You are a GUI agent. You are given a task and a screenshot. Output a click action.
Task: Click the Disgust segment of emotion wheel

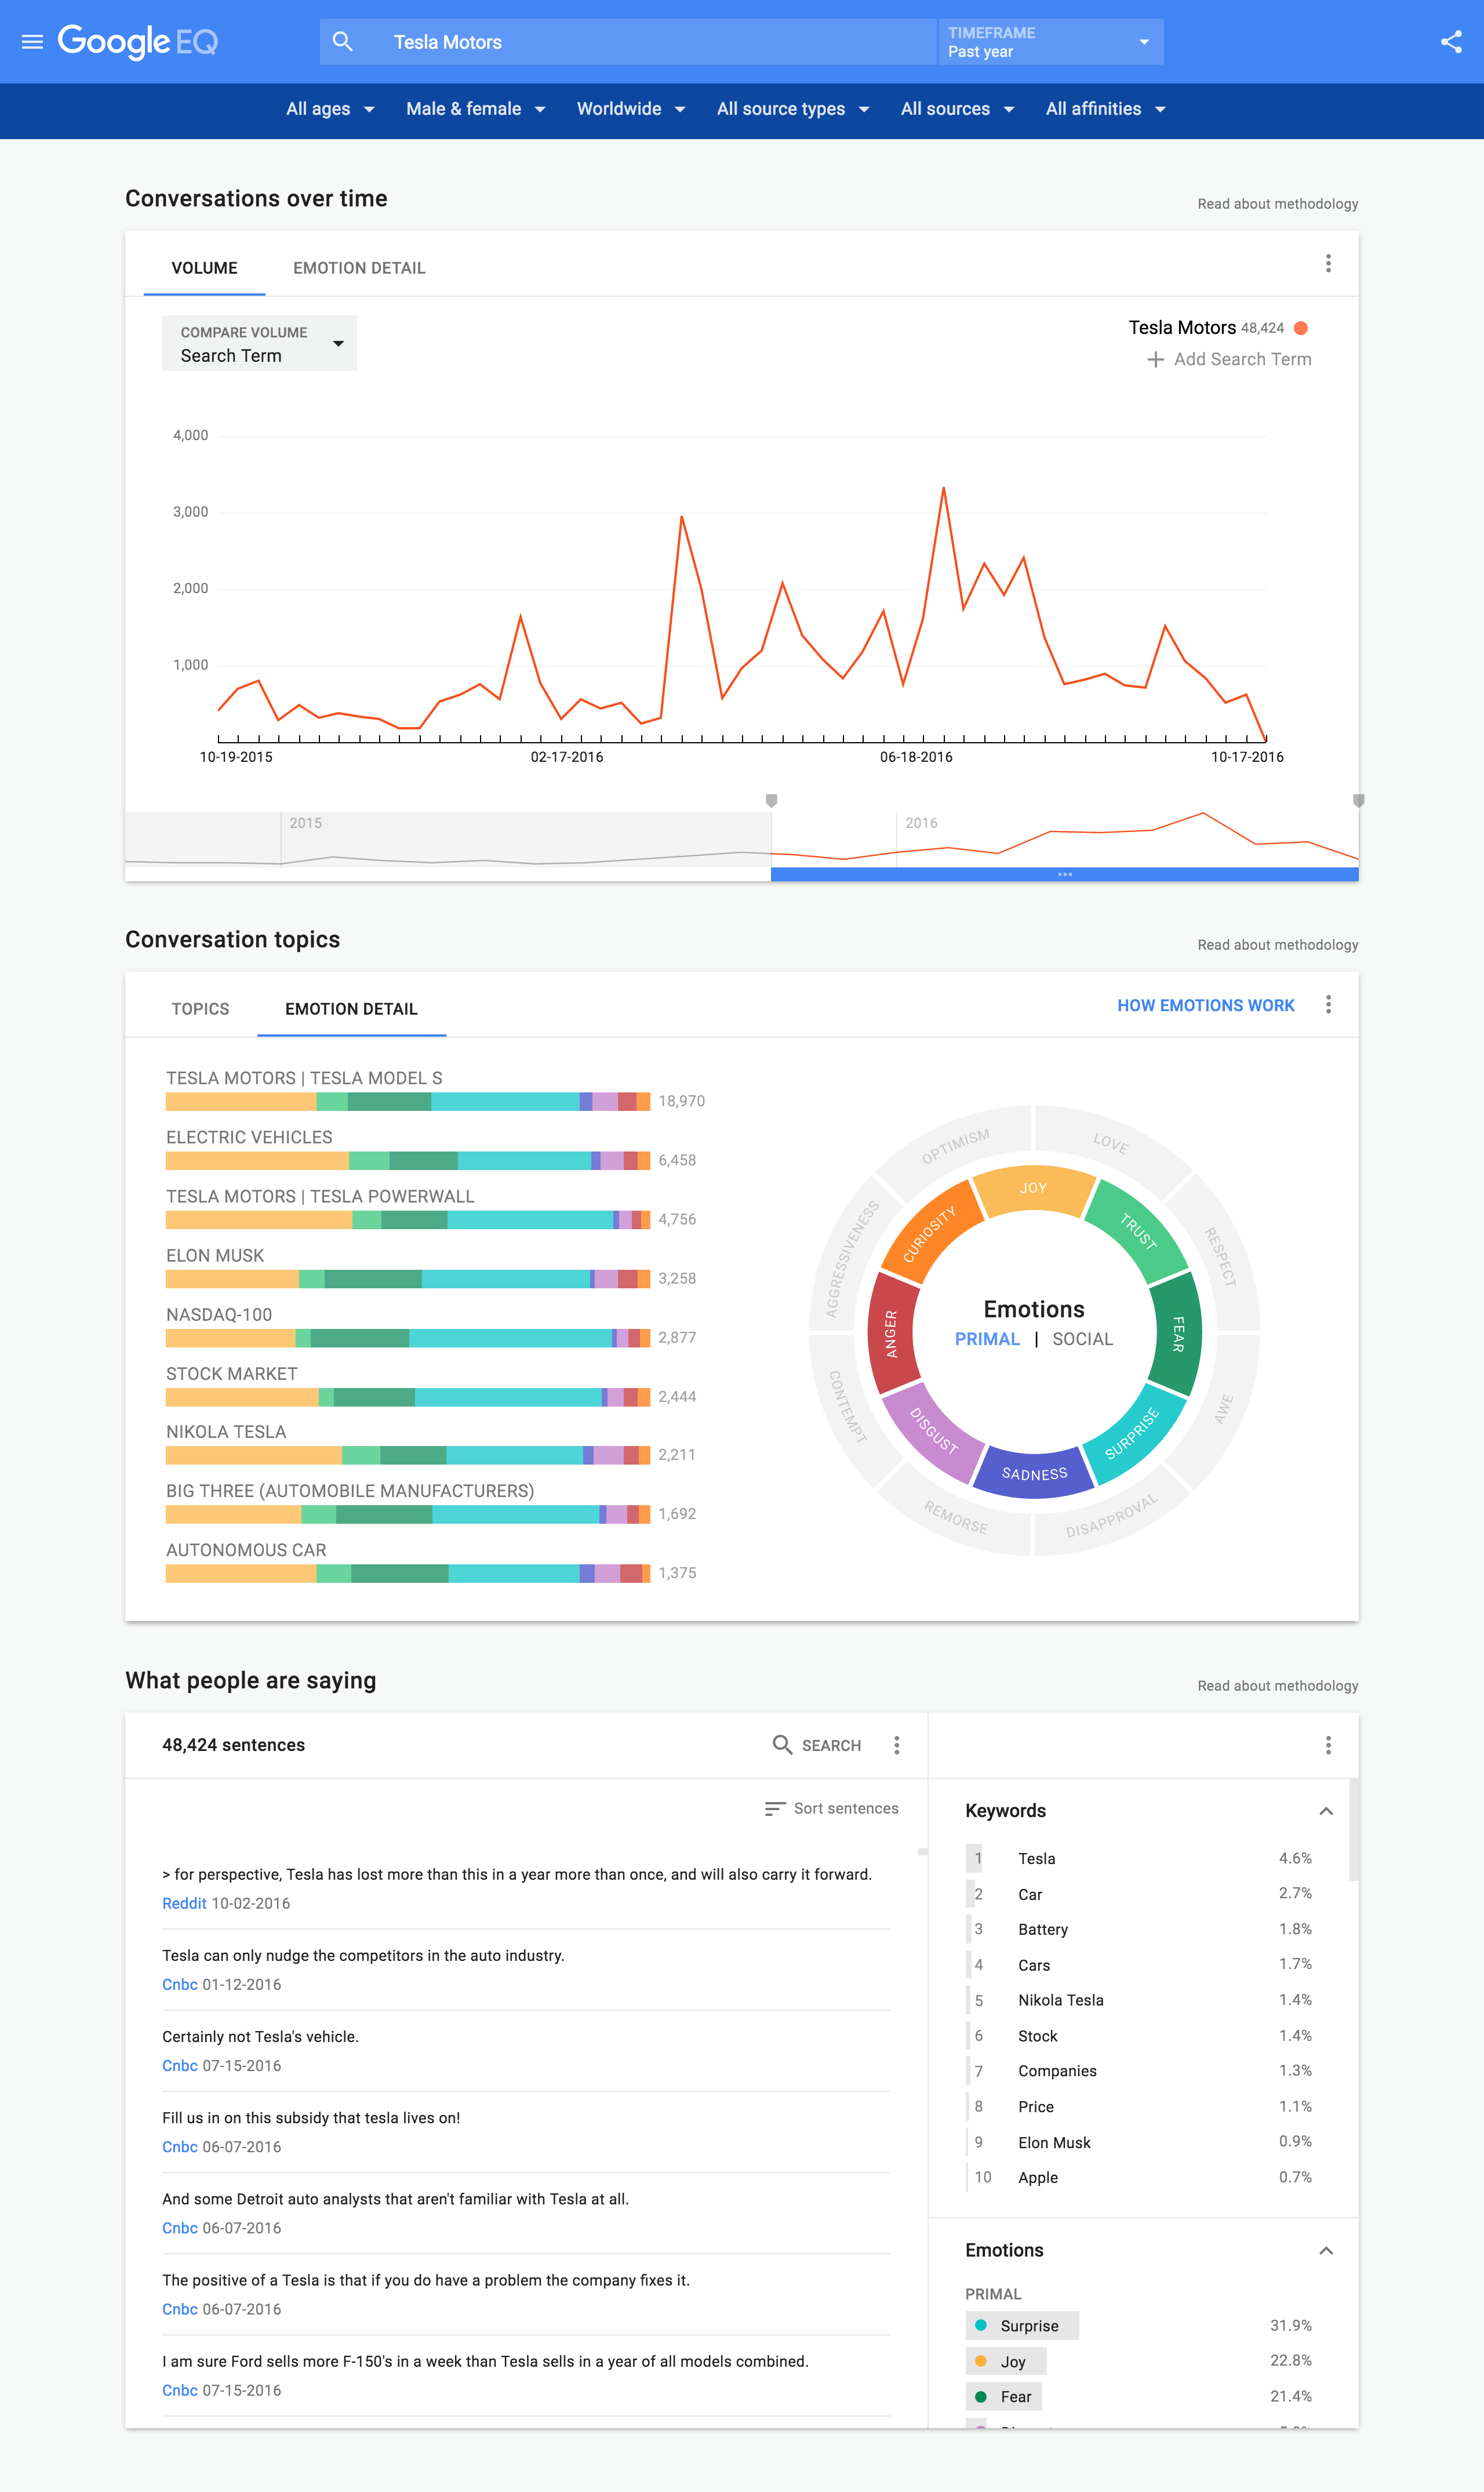(934, 1431)
